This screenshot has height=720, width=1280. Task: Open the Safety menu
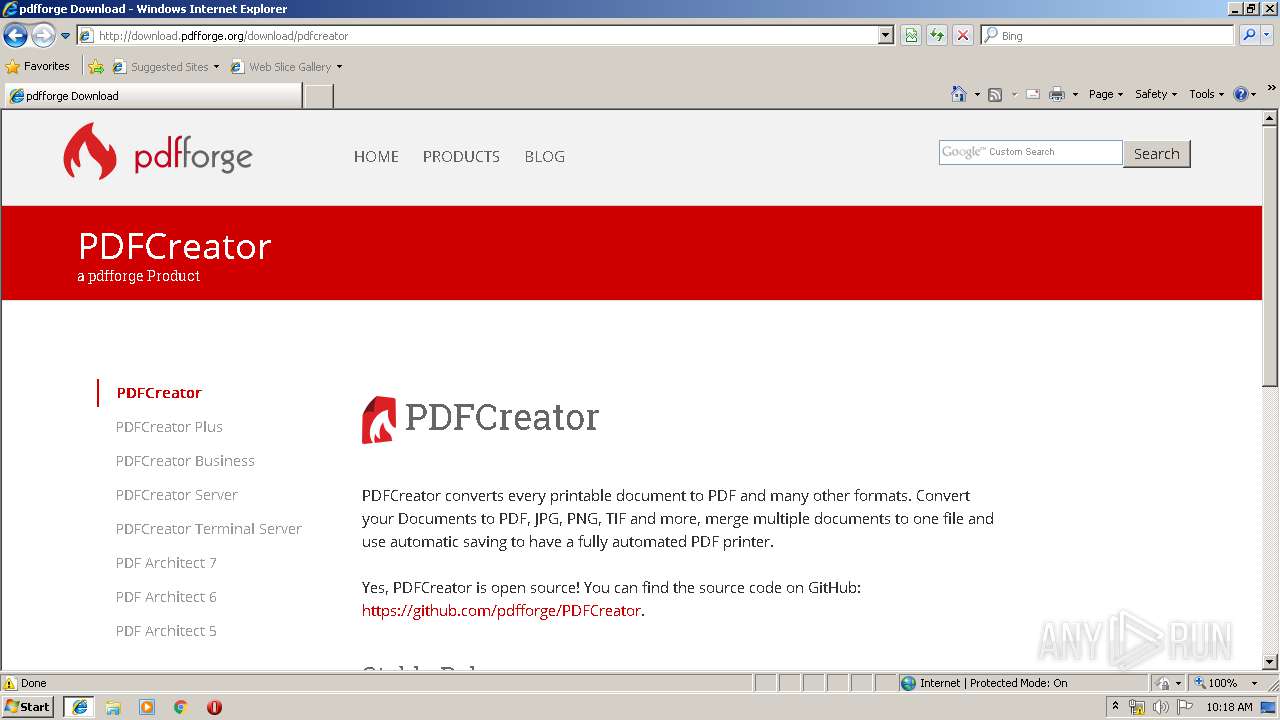(1155, 94)
